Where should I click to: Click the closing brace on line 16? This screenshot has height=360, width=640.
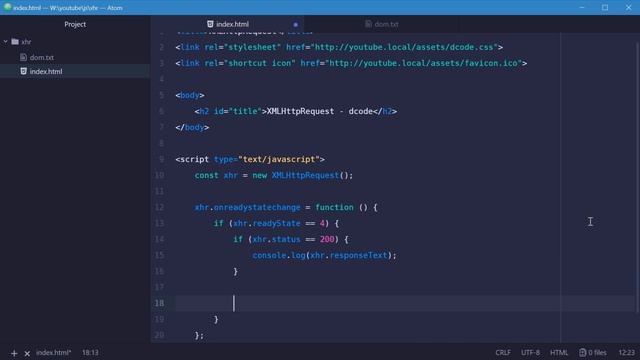point(236,271)
